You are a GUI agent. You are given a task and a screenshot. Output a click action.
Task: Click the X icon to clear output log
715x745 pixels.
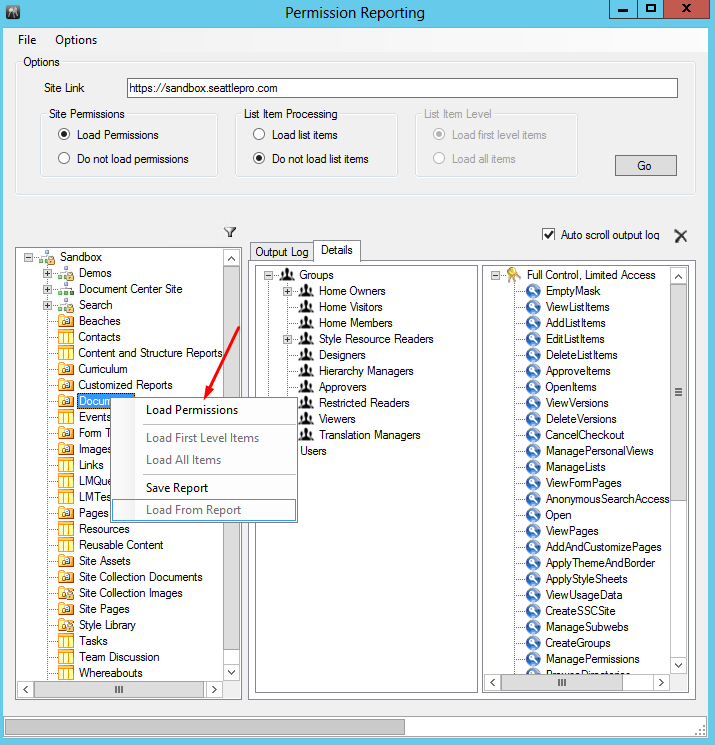click(680, 236)
